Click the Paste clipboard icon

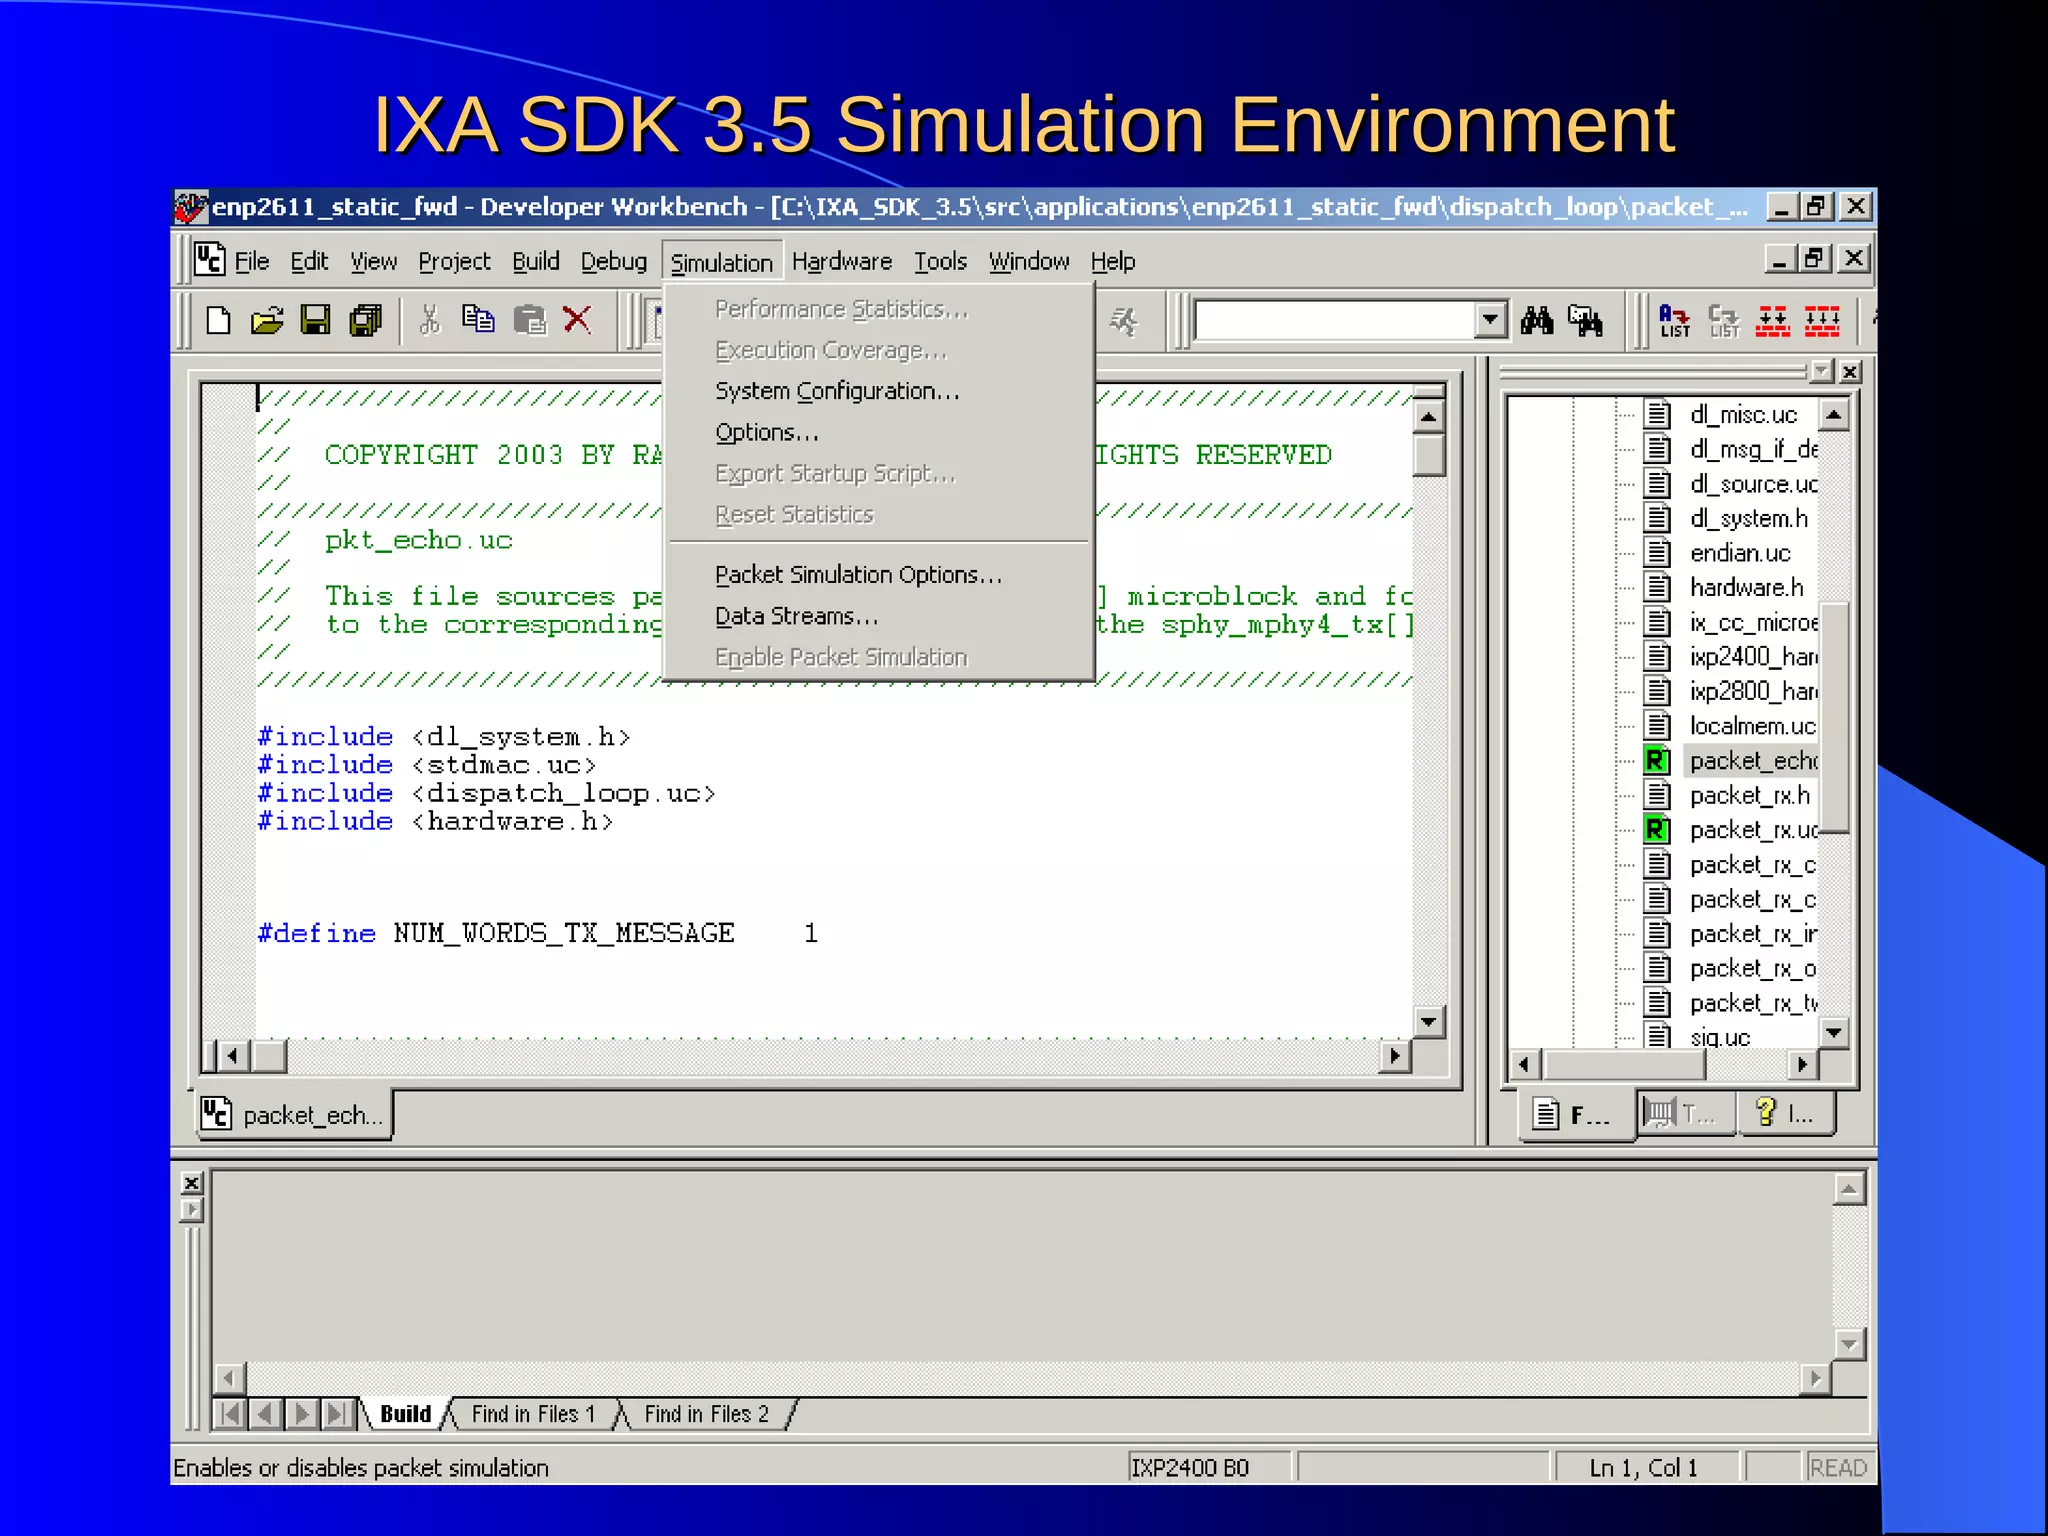(530, 320)
